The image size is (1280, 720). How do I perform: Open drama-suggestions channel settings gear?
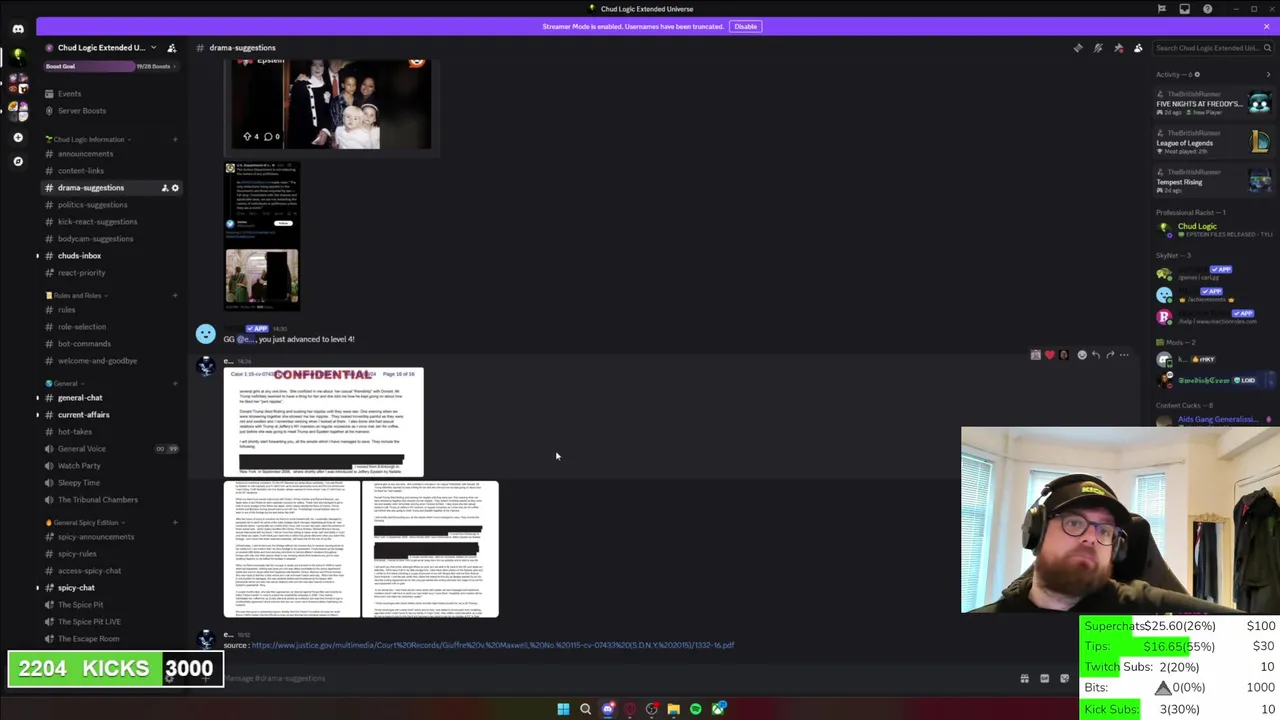(x=175, y=188)
